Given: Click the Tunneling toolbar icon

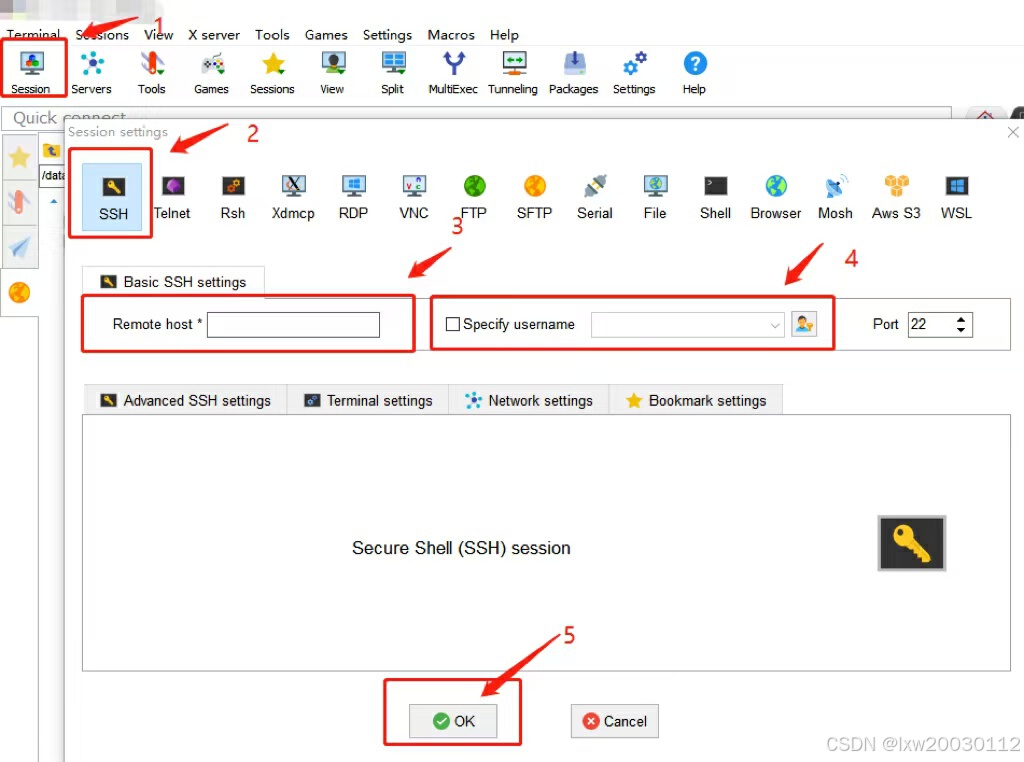Looking at the screenshot, I should click(x=513, y=71).
